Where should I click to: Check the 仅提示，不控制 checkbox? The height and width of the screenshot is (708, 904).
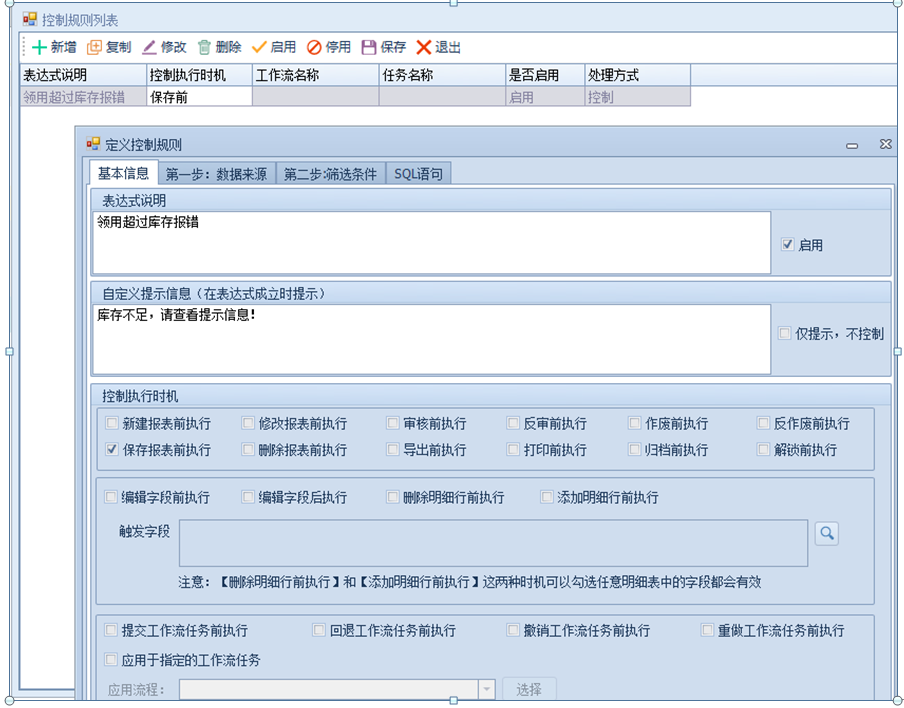785,334
